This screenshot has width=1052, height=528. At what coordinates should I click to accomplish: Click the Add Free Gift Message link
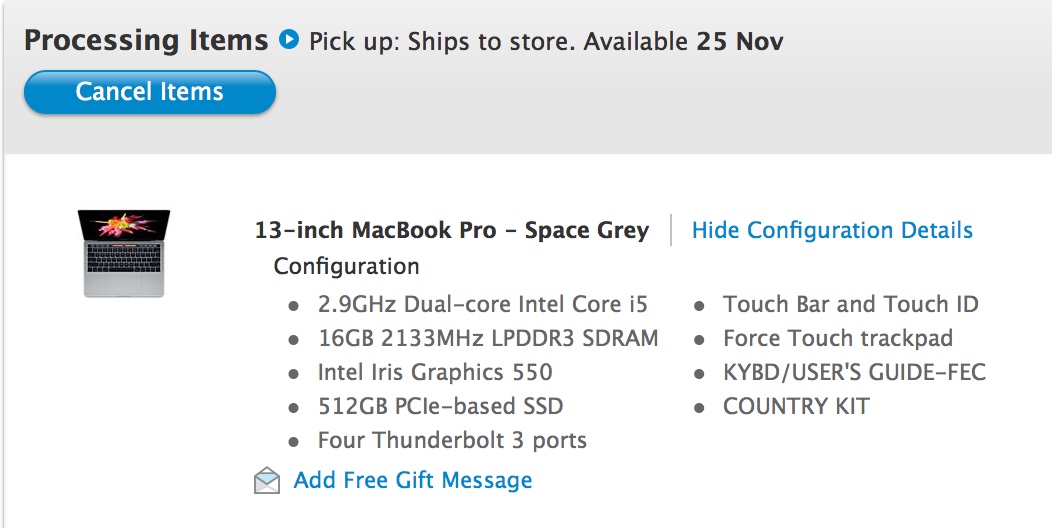413,480
